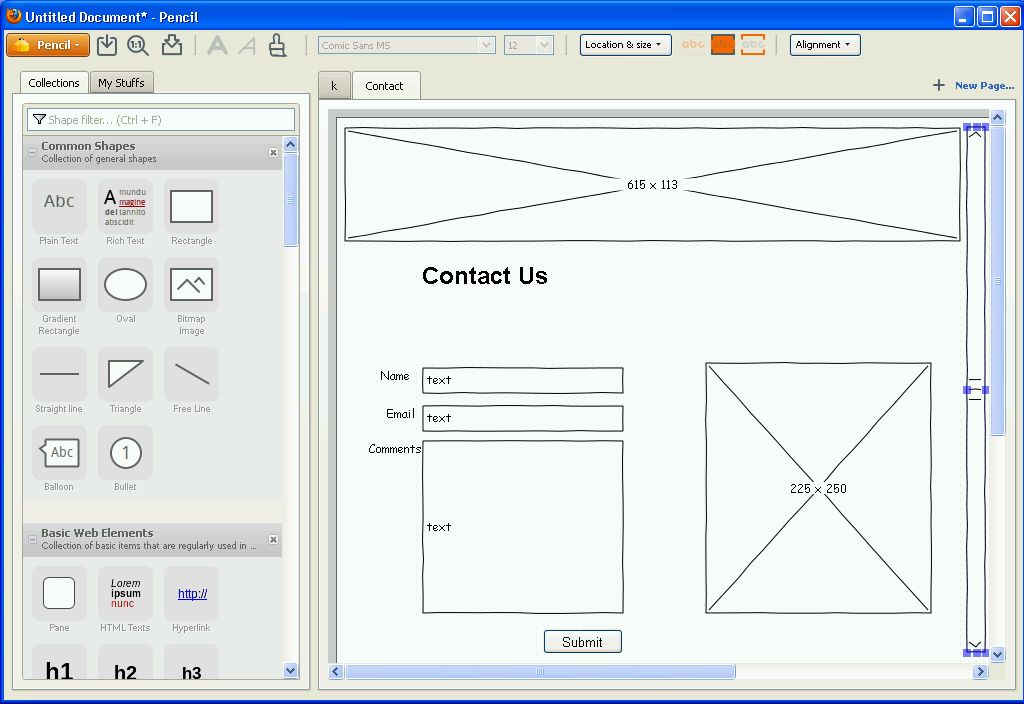Click the Shape filter search field

pyautogui.click(x=161, y=120)
